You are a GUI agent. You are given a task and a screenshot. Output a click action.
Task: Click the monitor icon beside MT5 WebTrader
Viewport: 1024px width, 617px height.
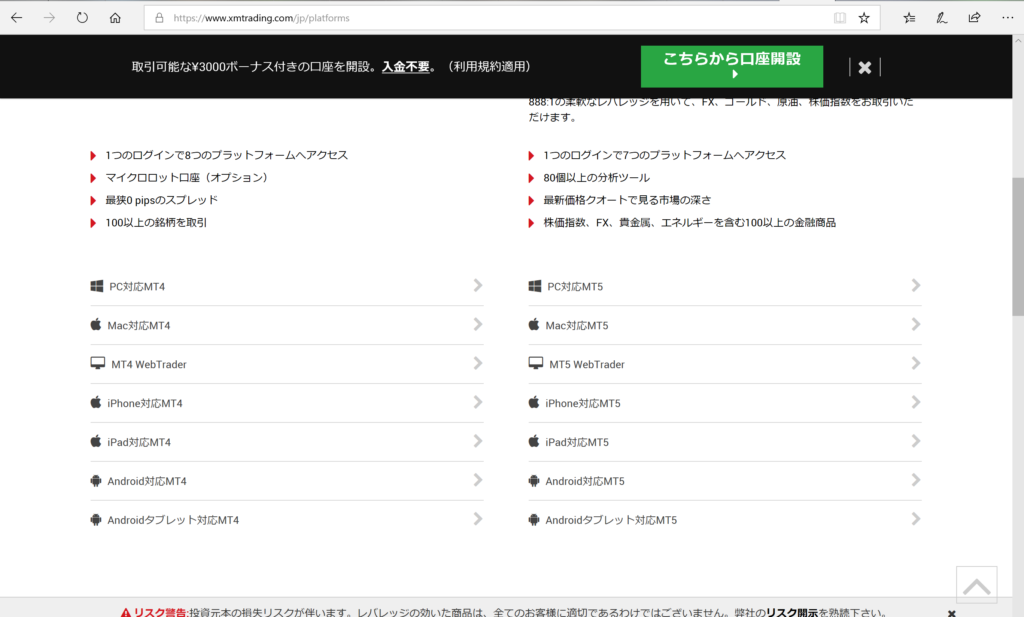[x=536, y=363]
